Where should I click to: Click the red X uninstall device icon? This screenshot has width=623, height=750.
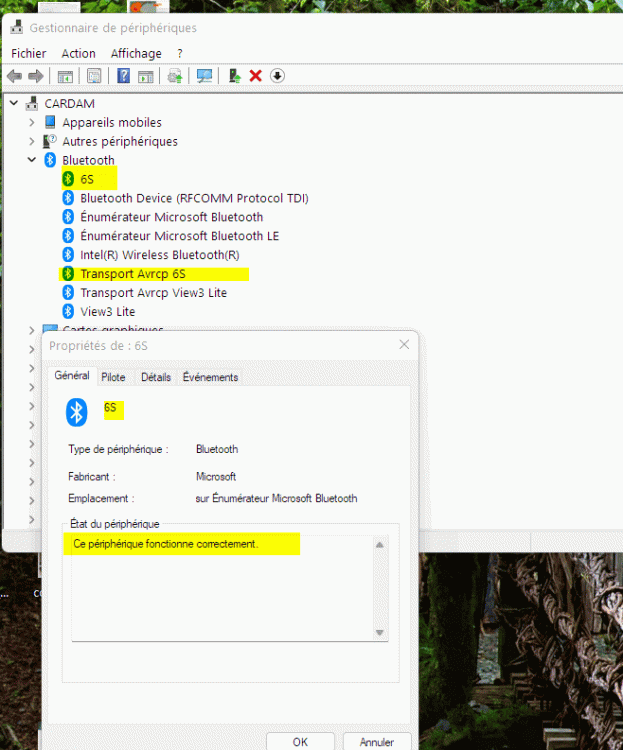point(256,76)
